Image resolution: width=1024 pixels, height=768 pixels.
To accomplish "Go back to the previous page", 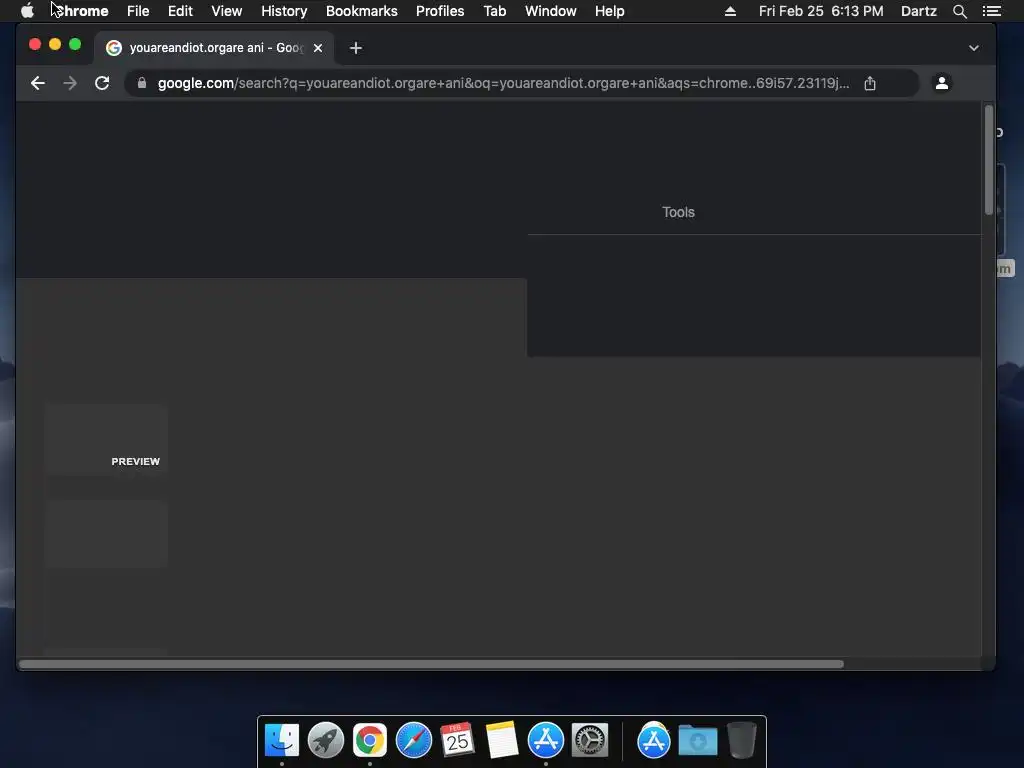I will coord(38,83).
